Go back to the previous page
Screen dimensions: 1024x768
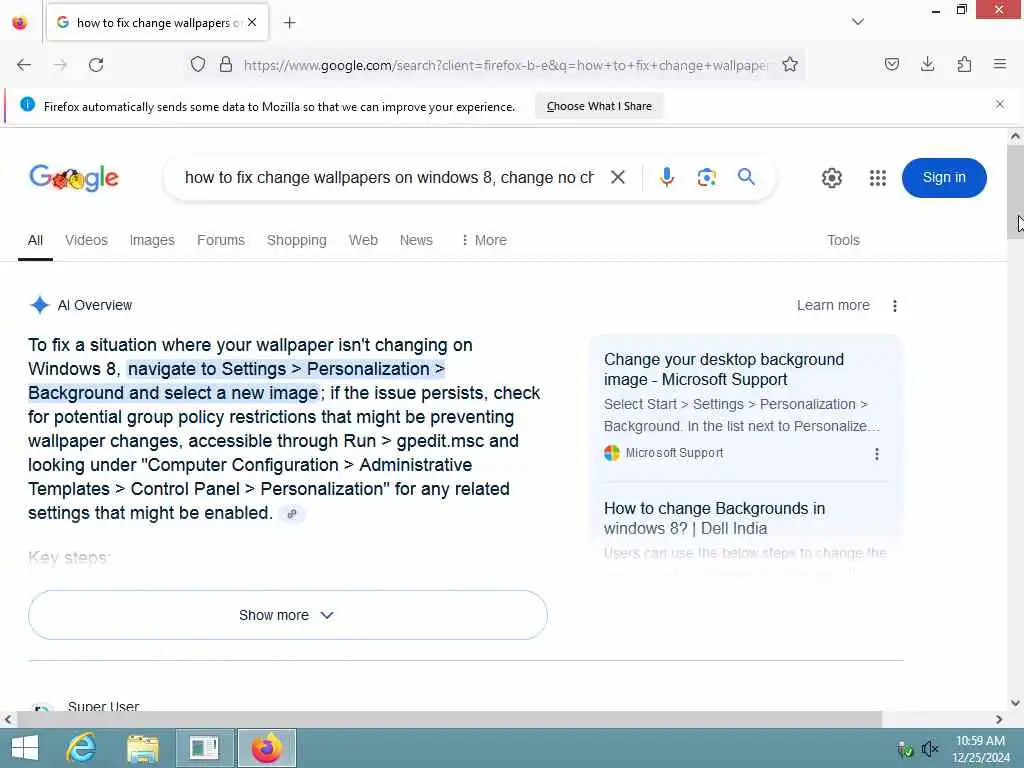click(24, 65)
